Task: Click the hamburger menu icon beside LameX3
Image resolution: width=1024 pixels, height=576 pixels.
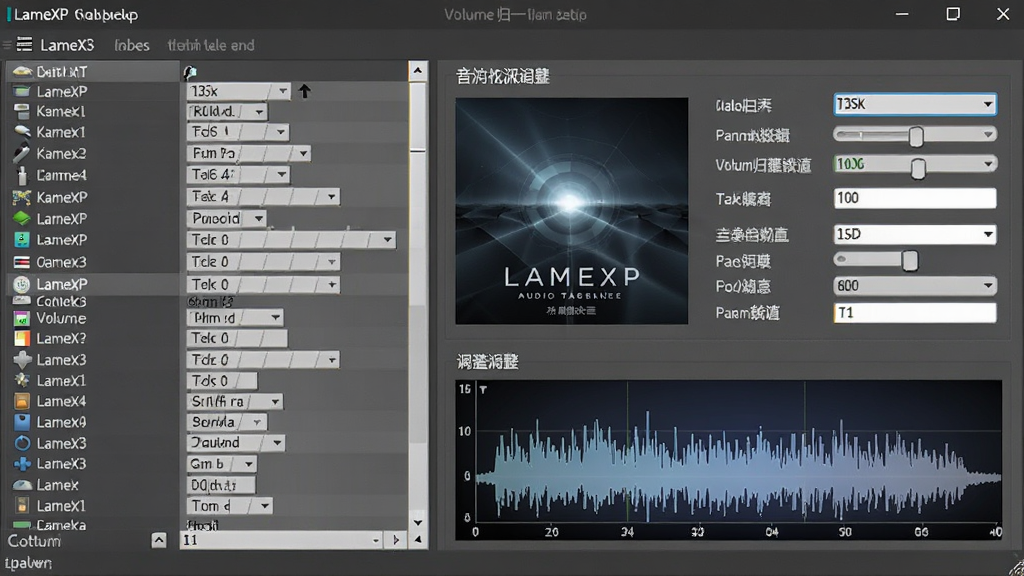Action: [24, 44]
